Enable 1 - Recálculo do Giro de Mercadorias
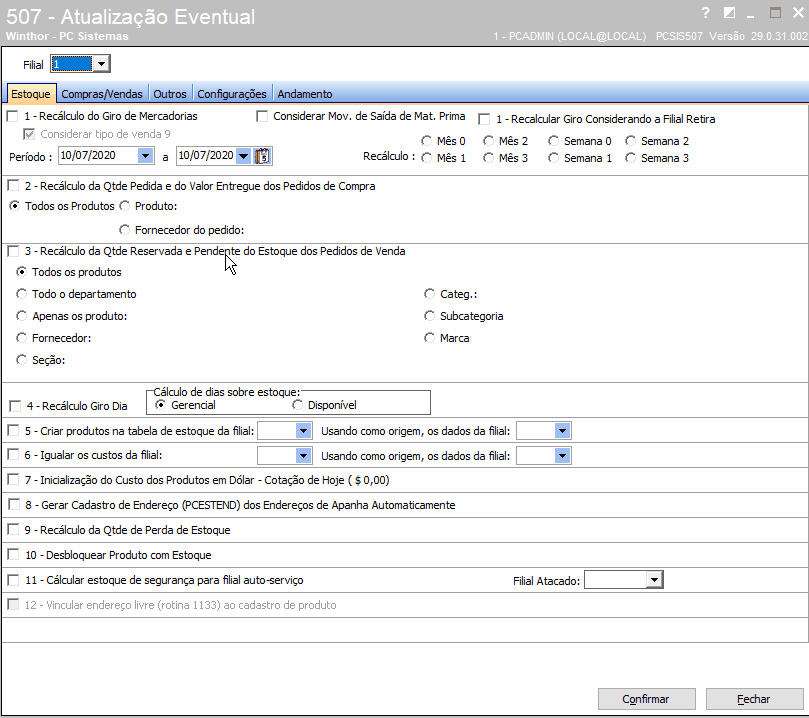The image size is (809, 718). click(12, 117)
